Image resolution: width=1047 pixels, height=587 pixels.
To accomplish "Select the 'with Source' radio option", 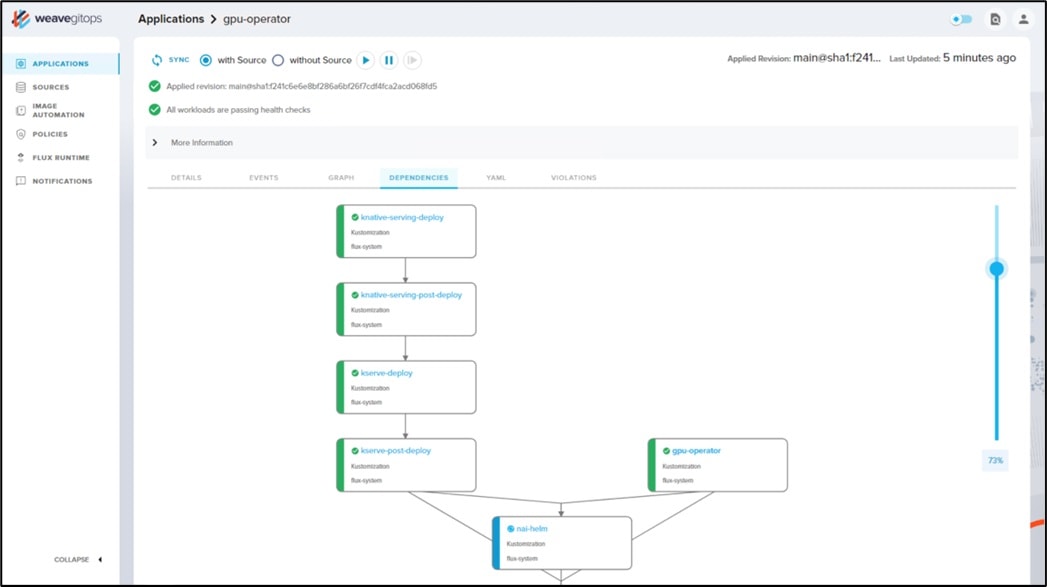I will [206, 60].
